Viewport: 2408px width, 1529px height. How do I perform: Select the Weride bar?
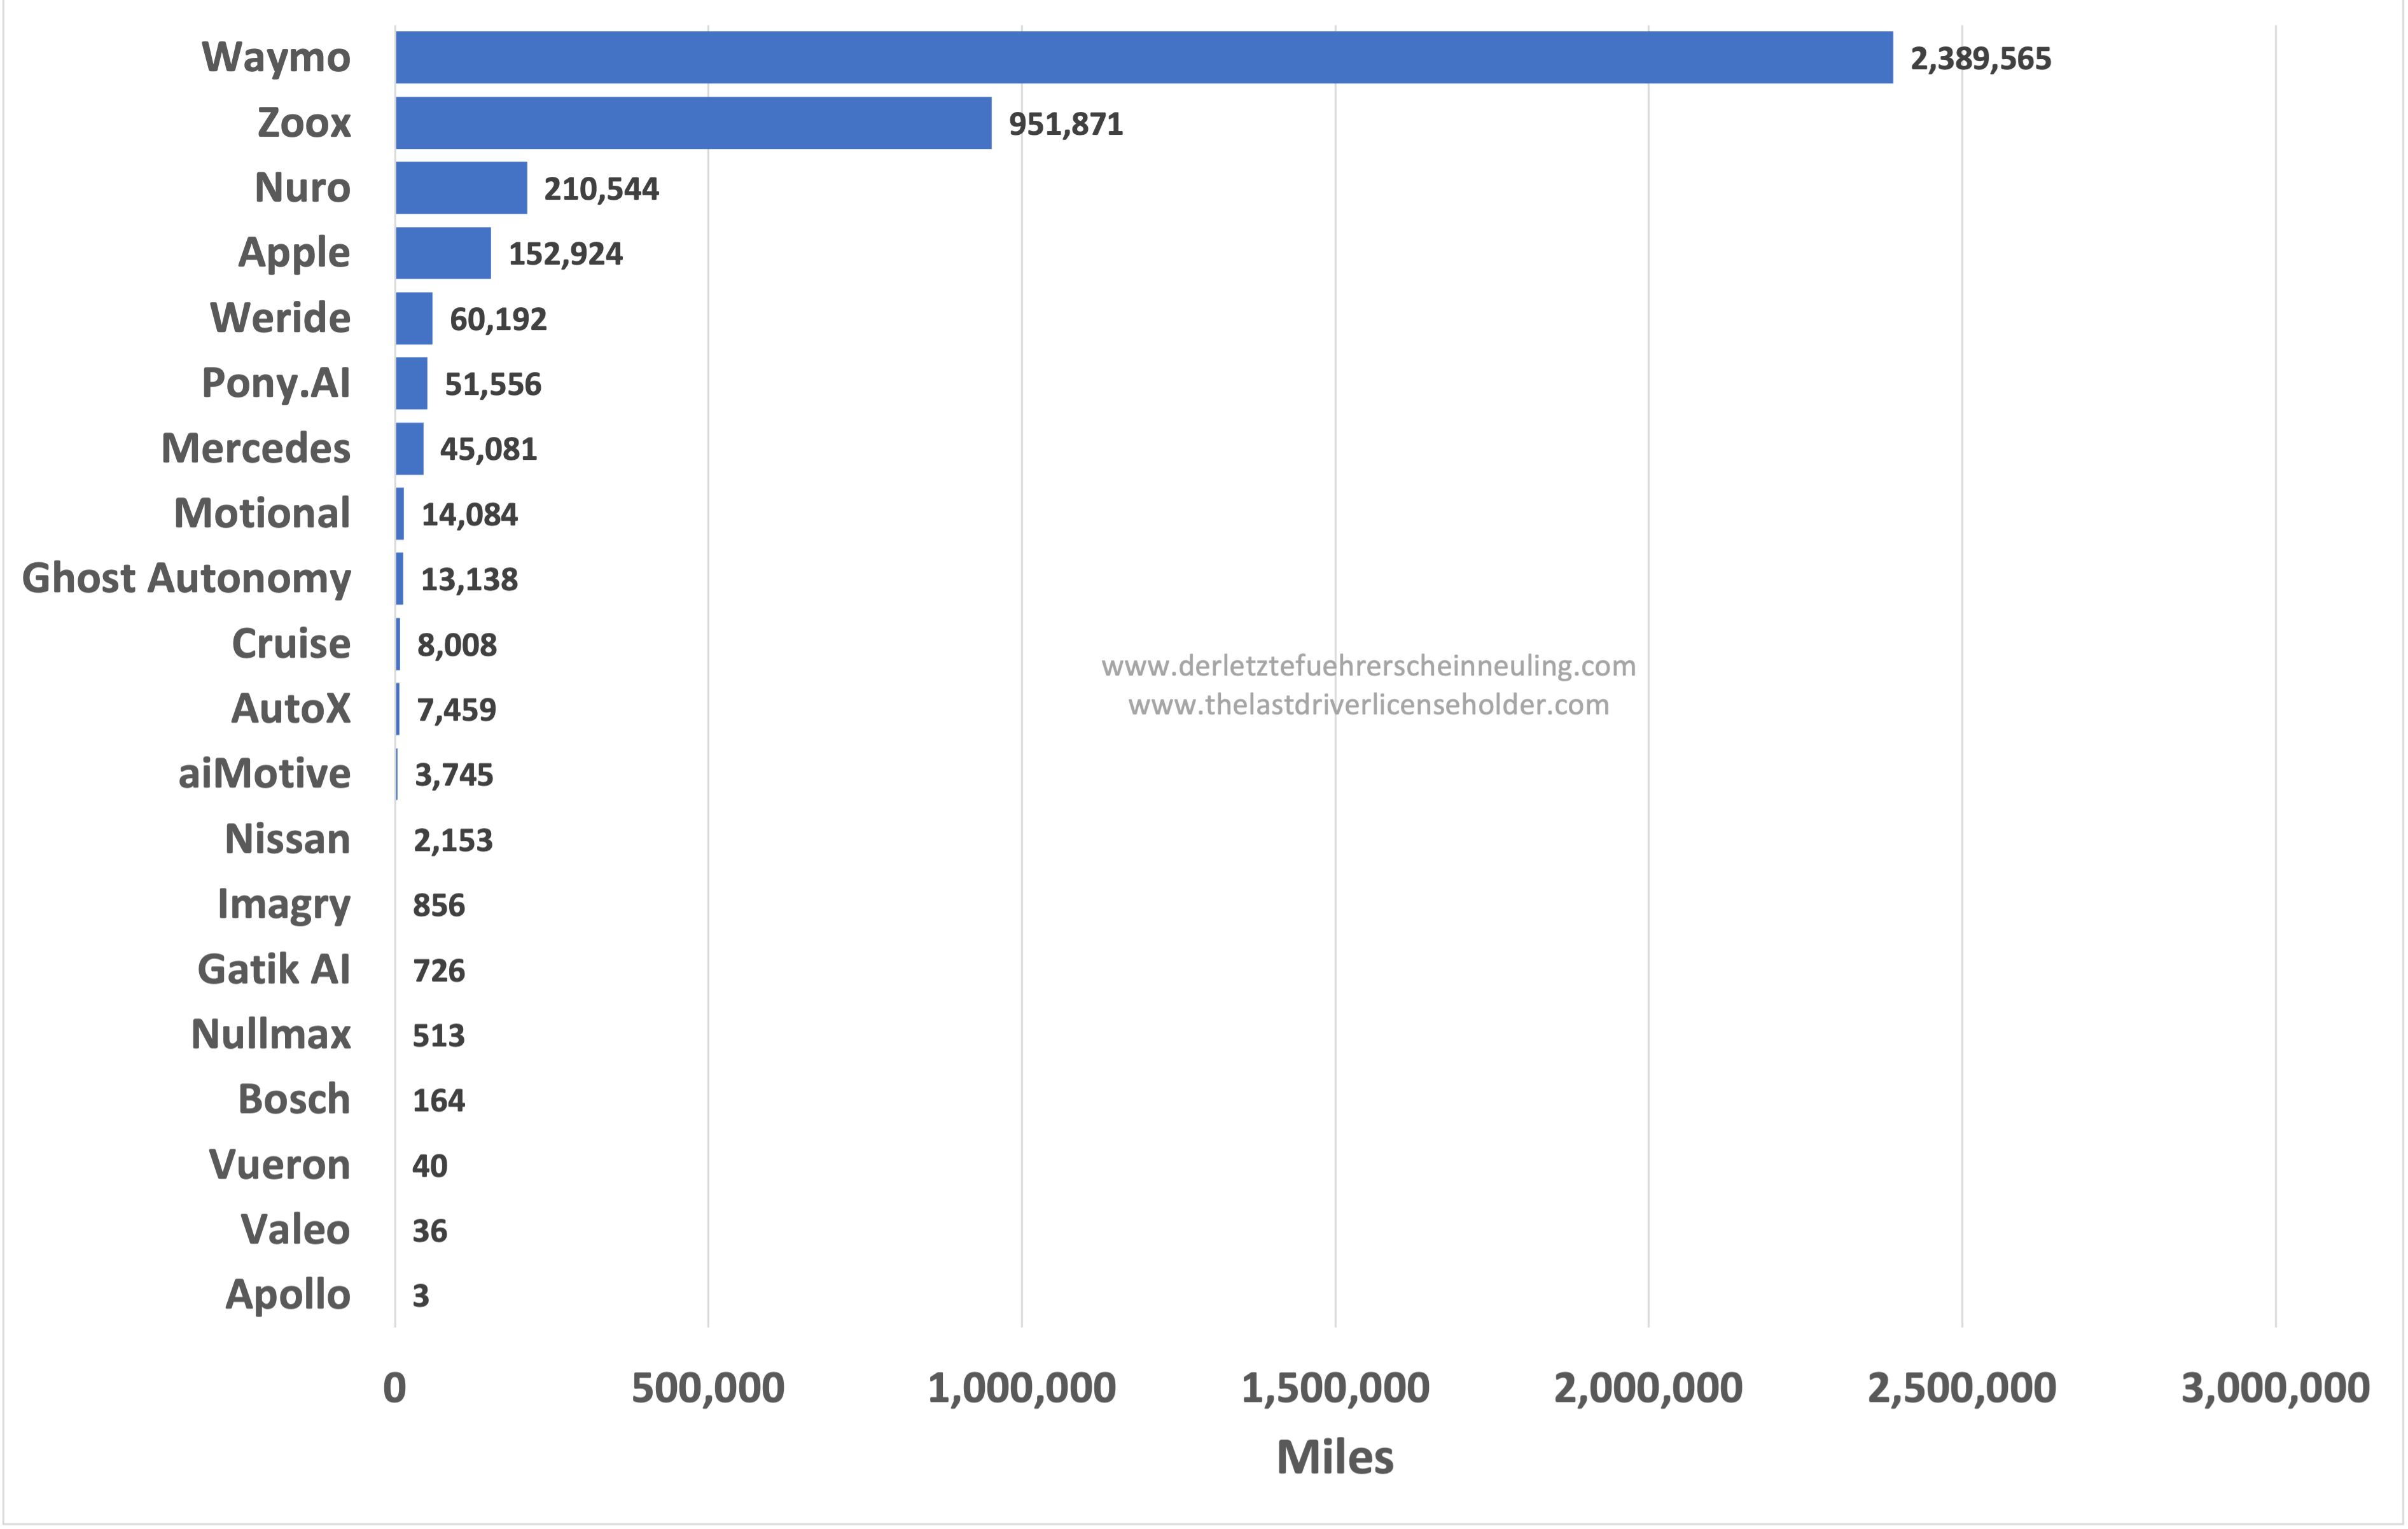click(414, 318)
